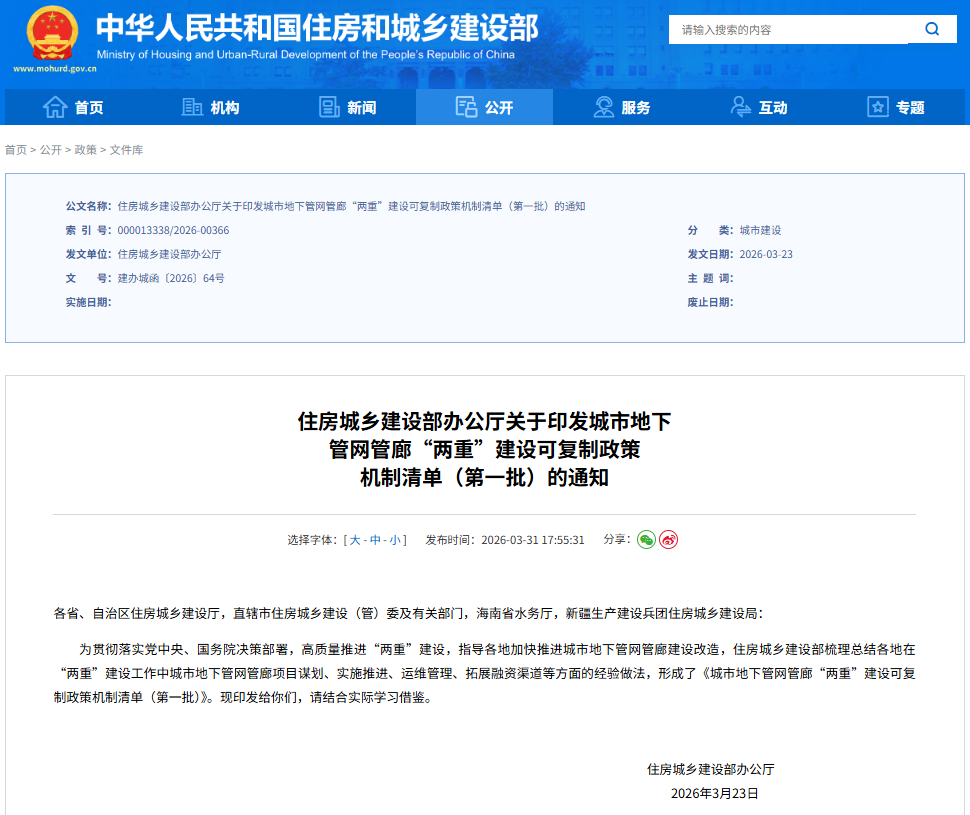Click the people icon beside 互动

click(741, 107)
